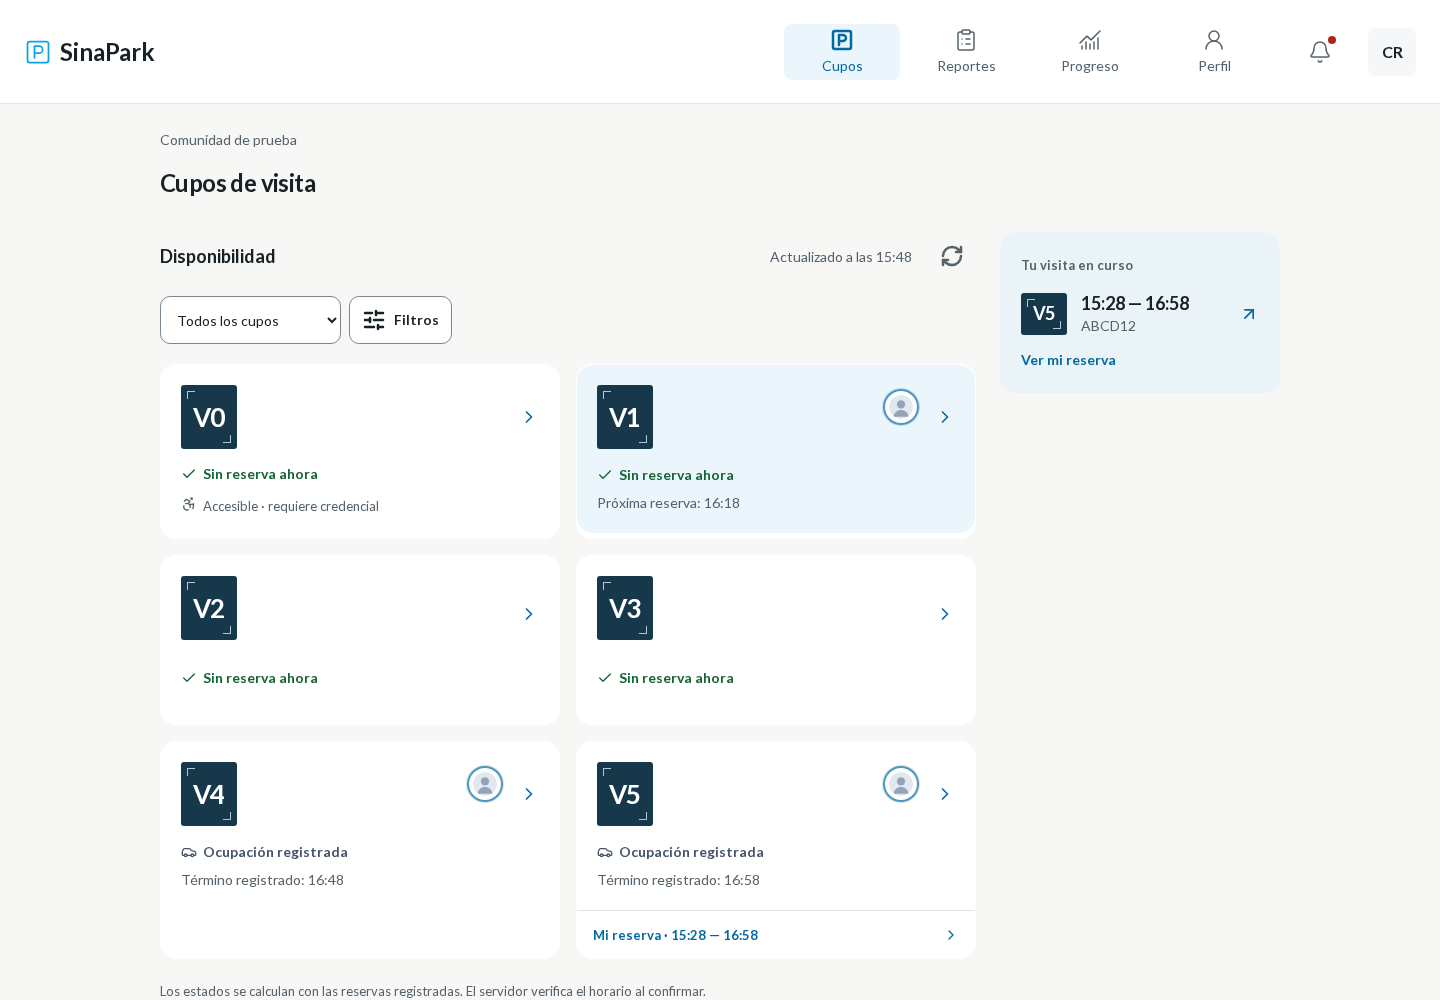This screenshot has width=1440, height=1000.
Task: Expand V5 card with its top chevron
Action: [x=945, y=794]
